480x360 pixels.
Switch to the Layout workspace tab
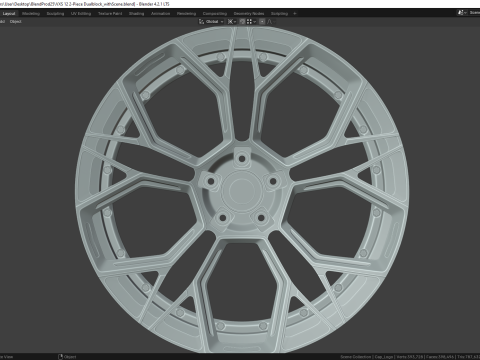coord(9,14)
